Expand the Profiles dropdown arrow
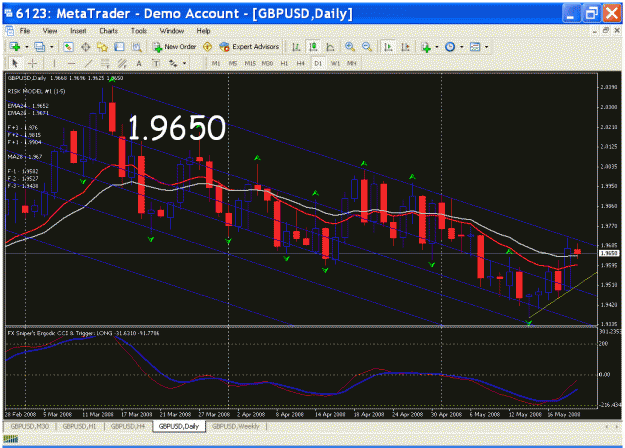Viewport: 625px width, 448px height. 52,47
